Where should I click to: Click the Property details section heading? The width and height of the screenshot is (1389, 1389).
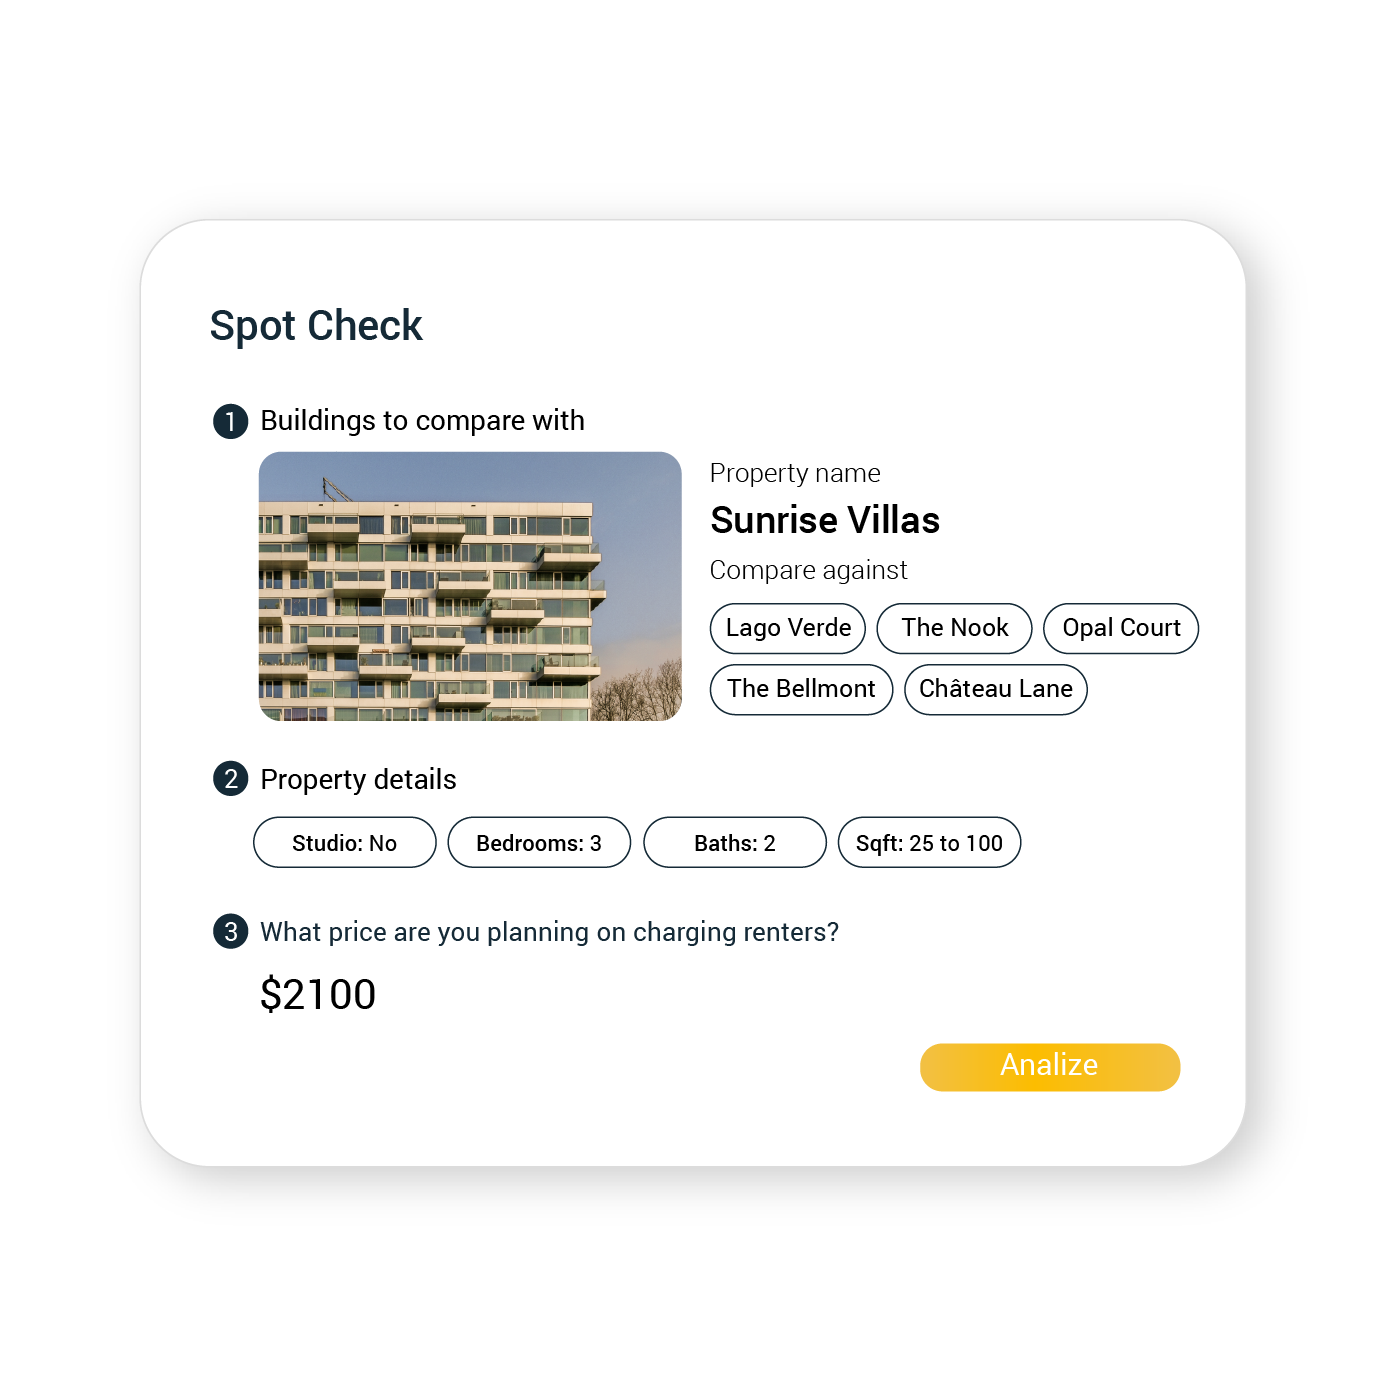coord(358,780)
